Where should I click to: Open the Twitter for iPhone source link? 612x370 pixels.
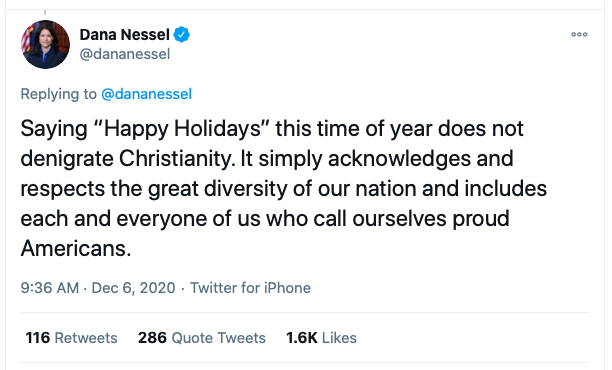click(x=250, y=288)
